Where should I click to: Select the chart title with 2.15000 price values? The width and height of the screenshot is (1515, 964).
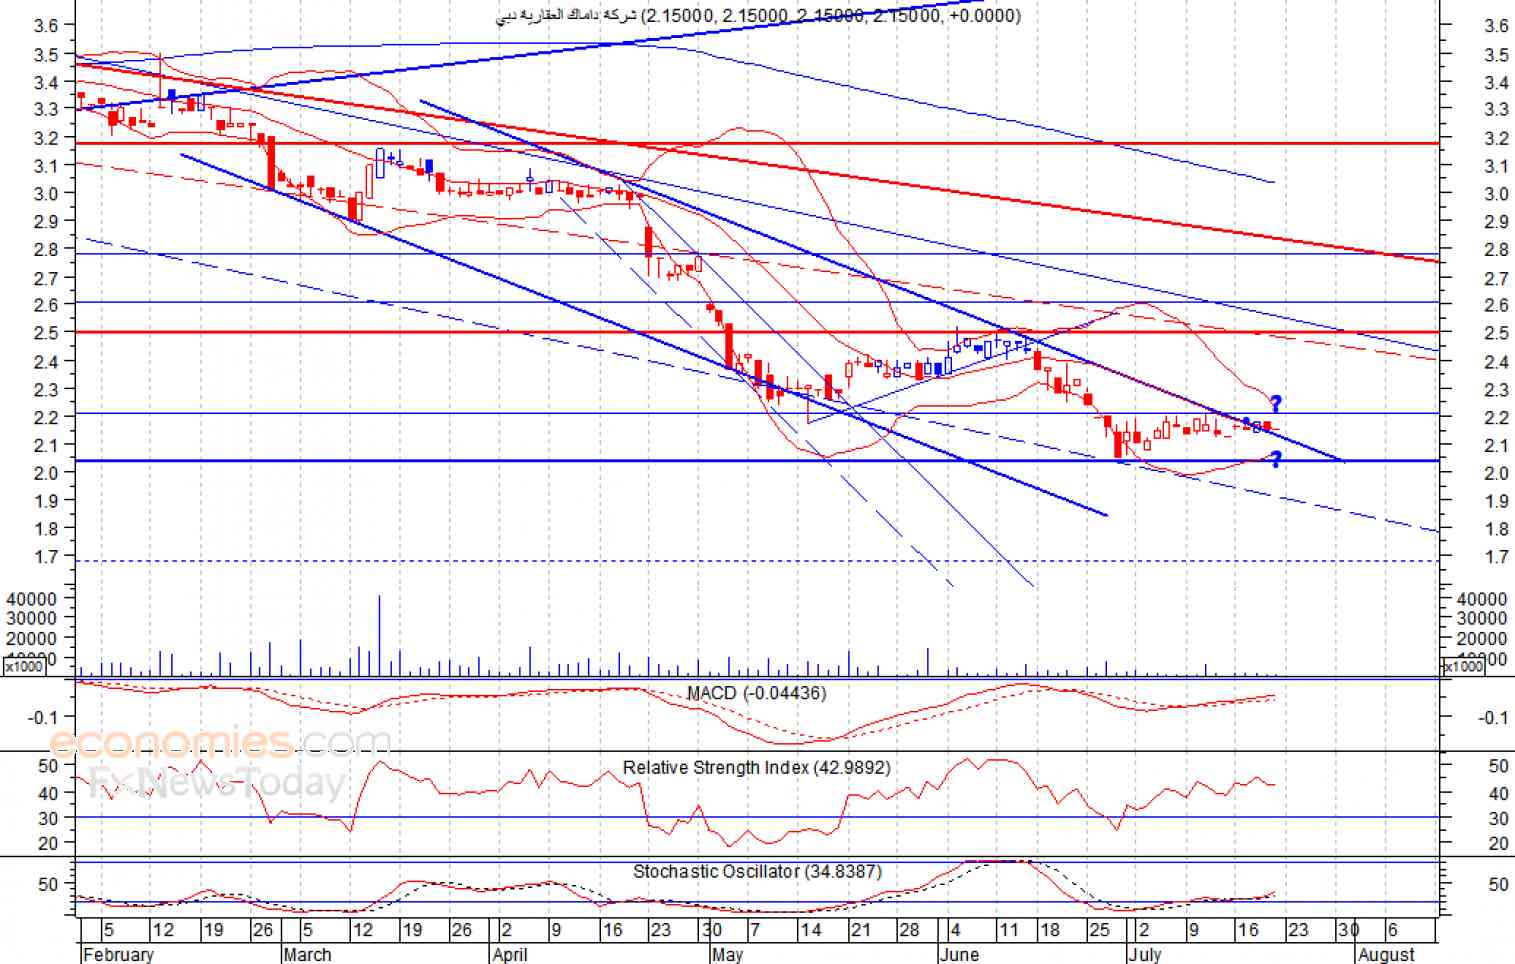point(759,15)
